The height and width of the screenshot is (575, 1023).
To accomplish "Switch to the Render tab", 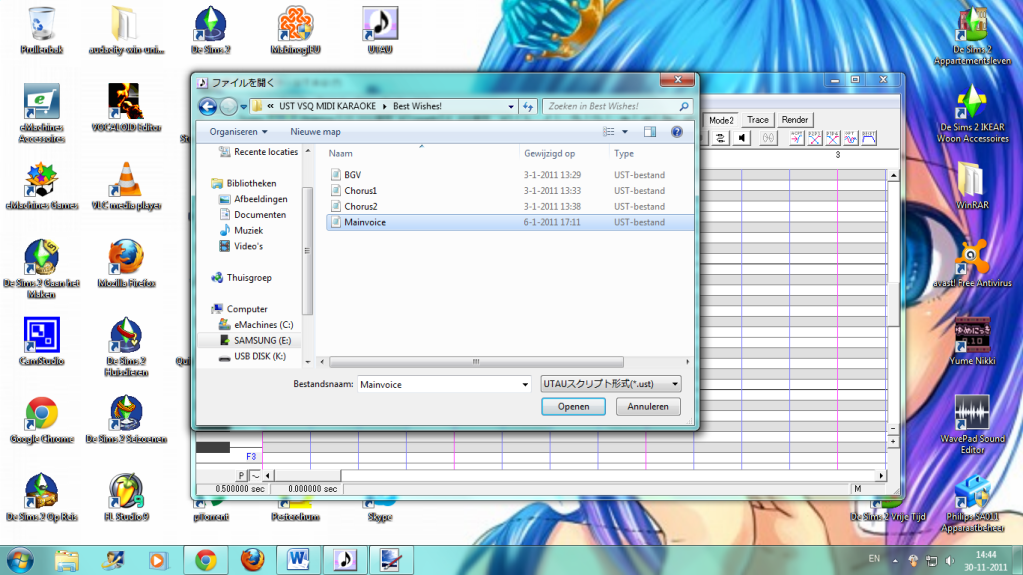I will 795,120.
